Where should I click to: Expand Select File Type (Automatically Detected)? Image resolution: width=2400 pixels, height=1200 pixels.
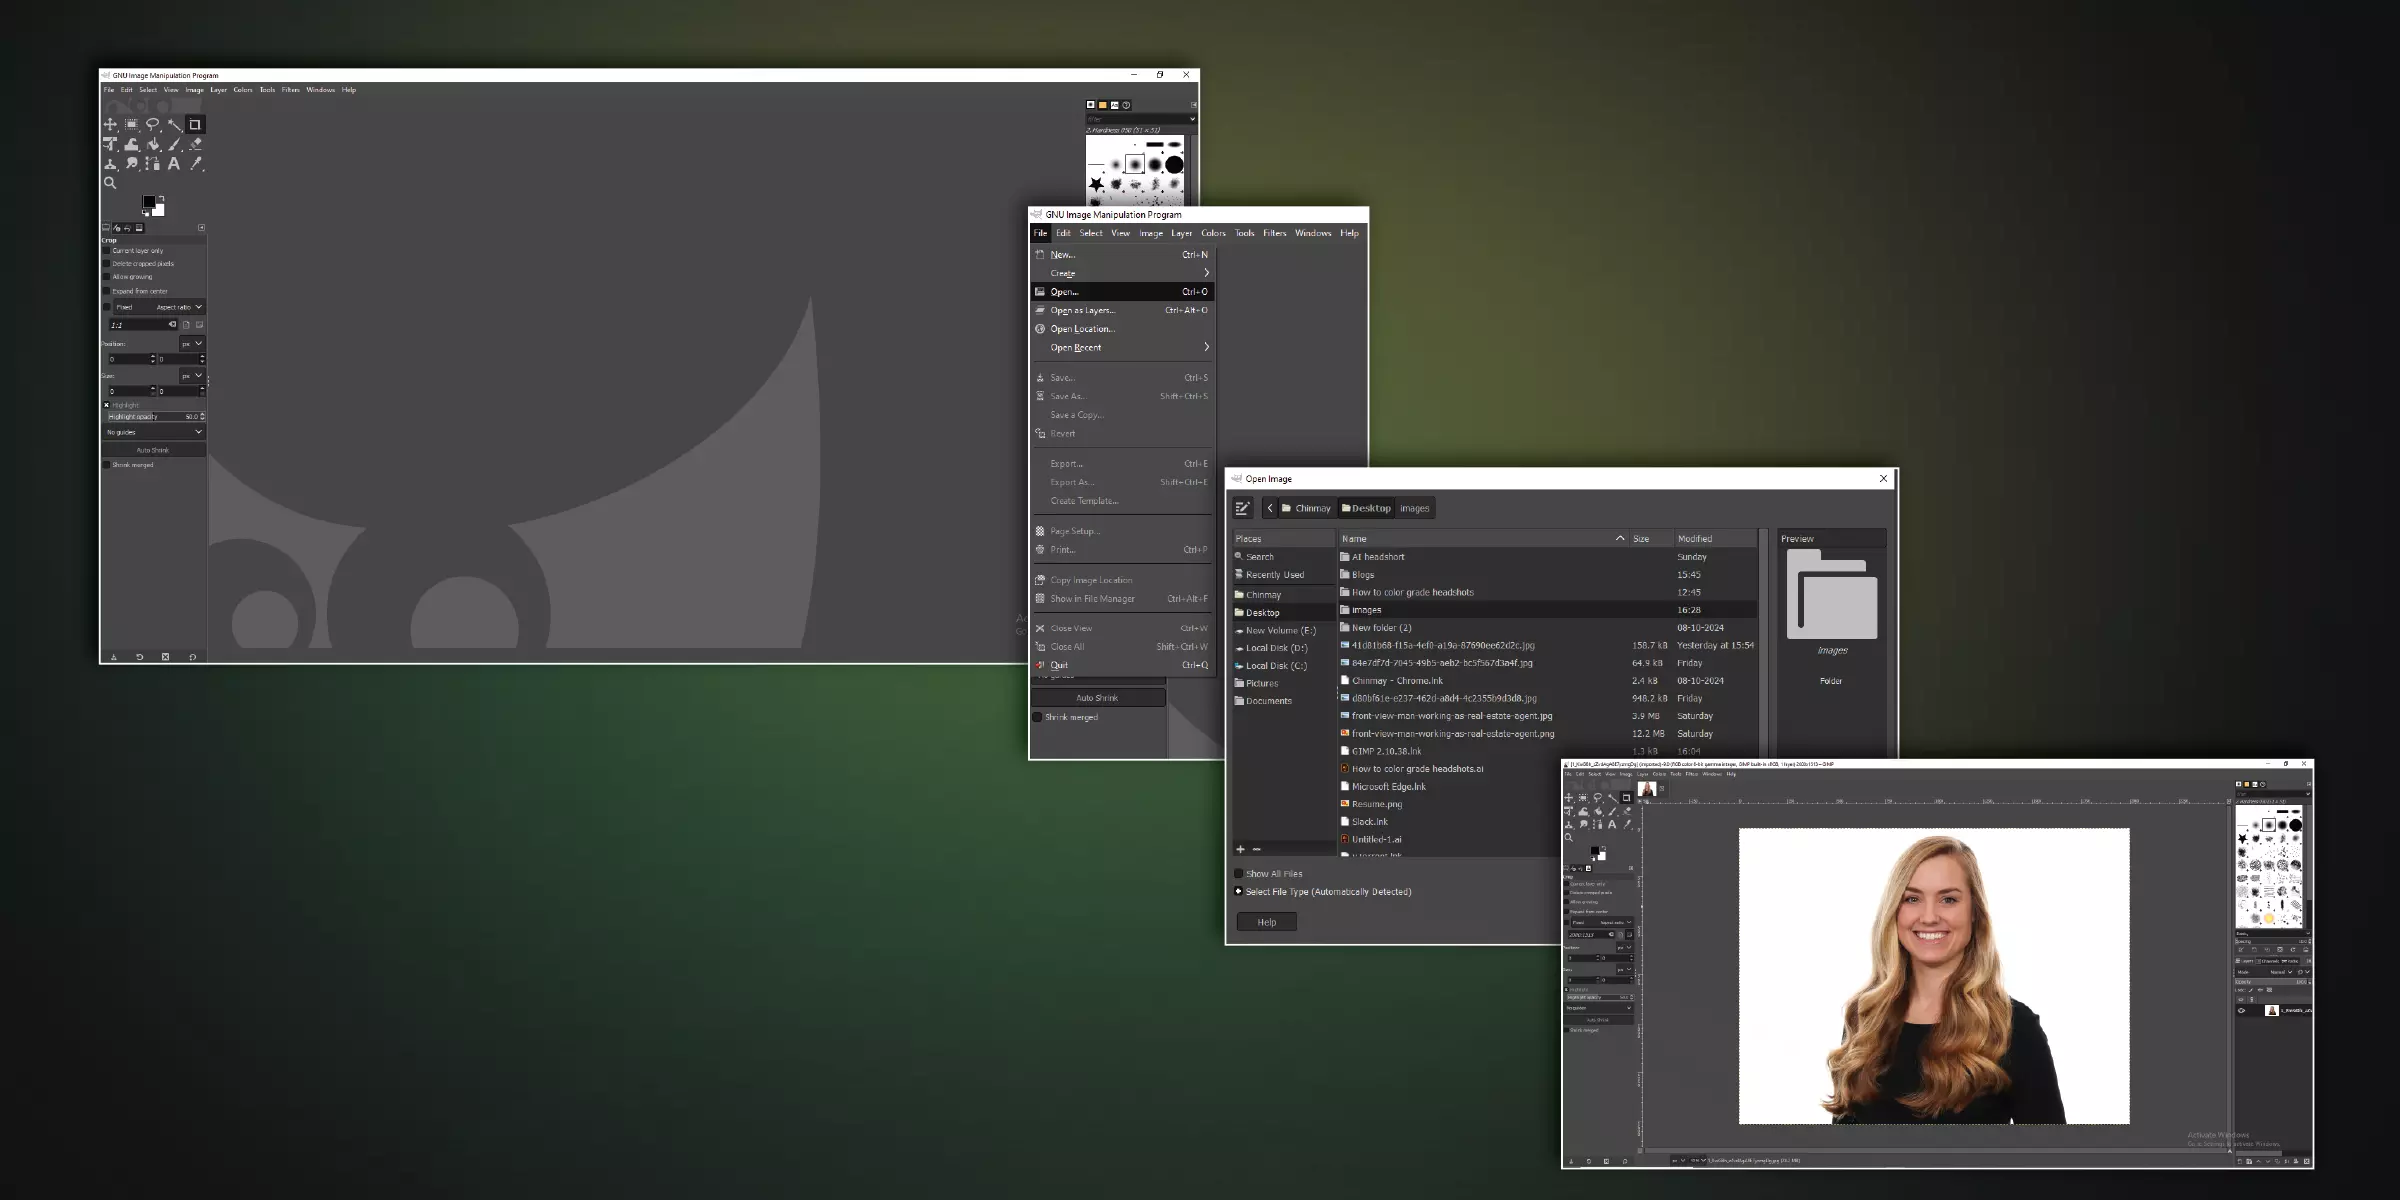tap(1239, 892)
